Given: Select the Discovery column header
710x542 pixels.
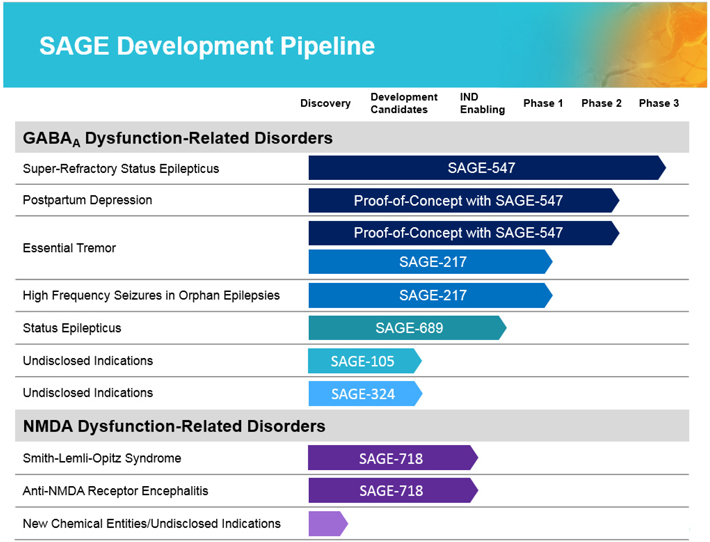Looking at the screenshot, I should (x=325, y=104).
